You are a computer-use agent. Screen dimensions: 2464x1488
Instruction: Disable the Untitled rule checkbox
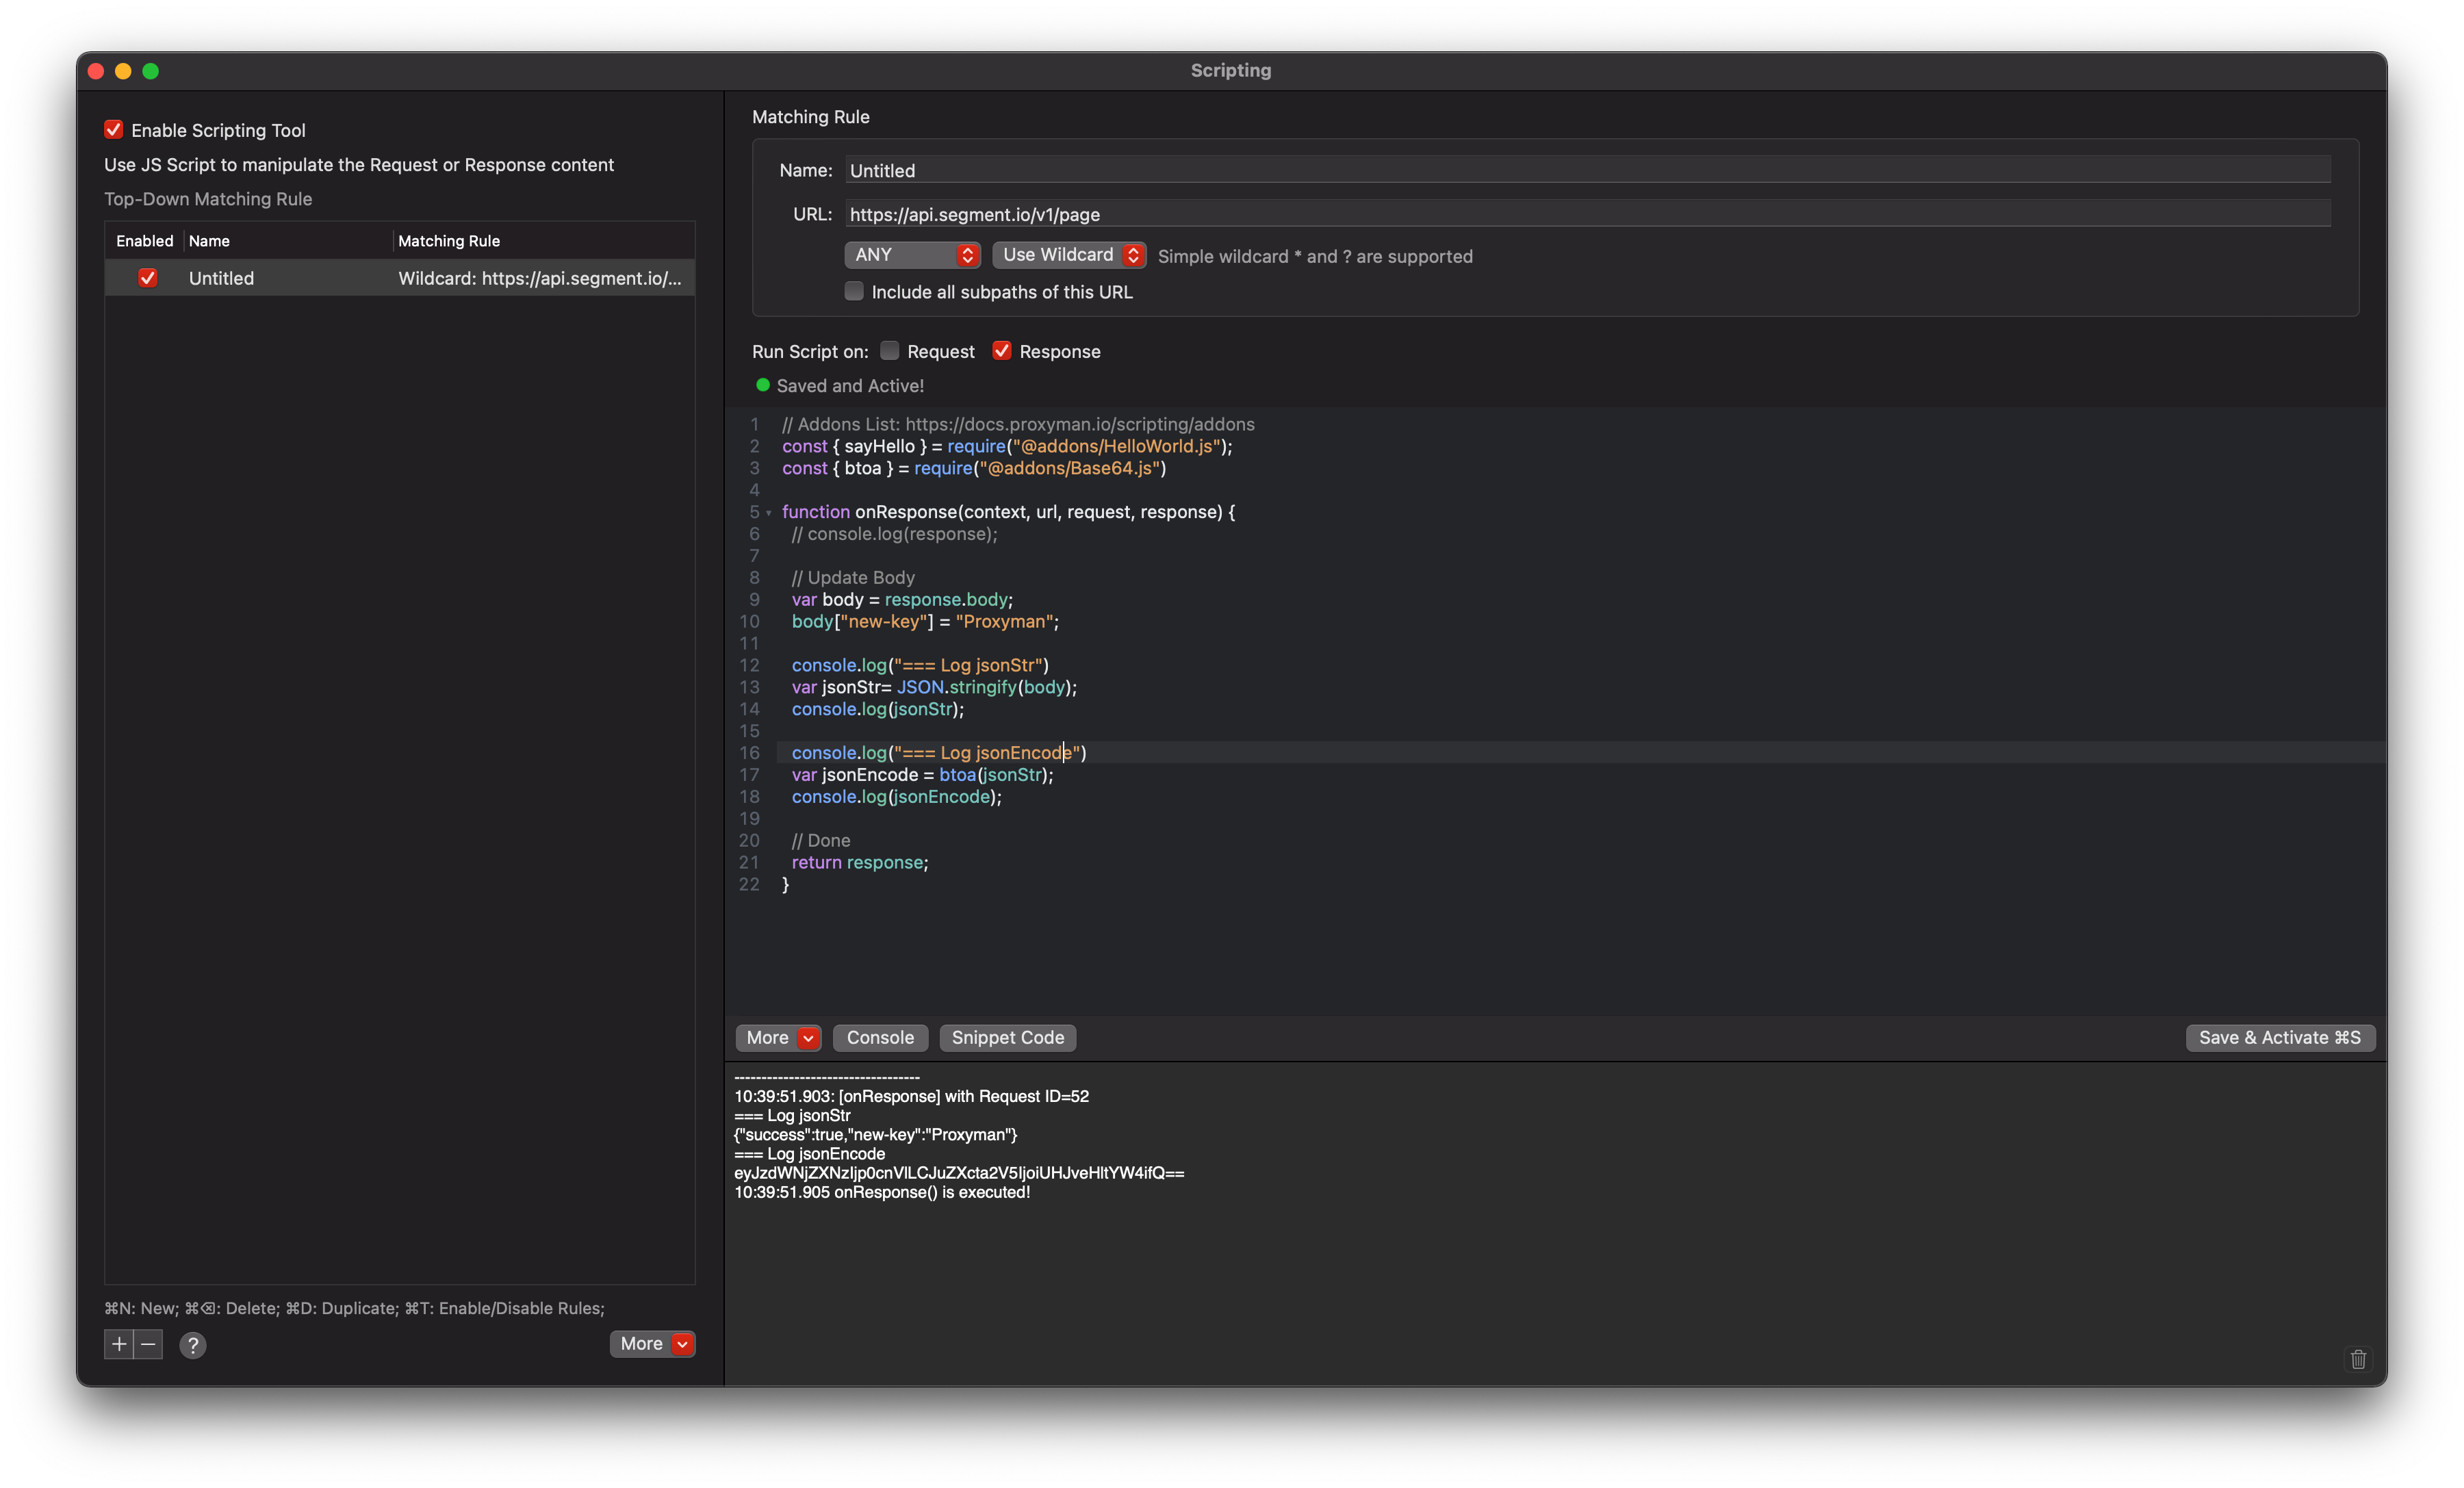pos(148,278)
